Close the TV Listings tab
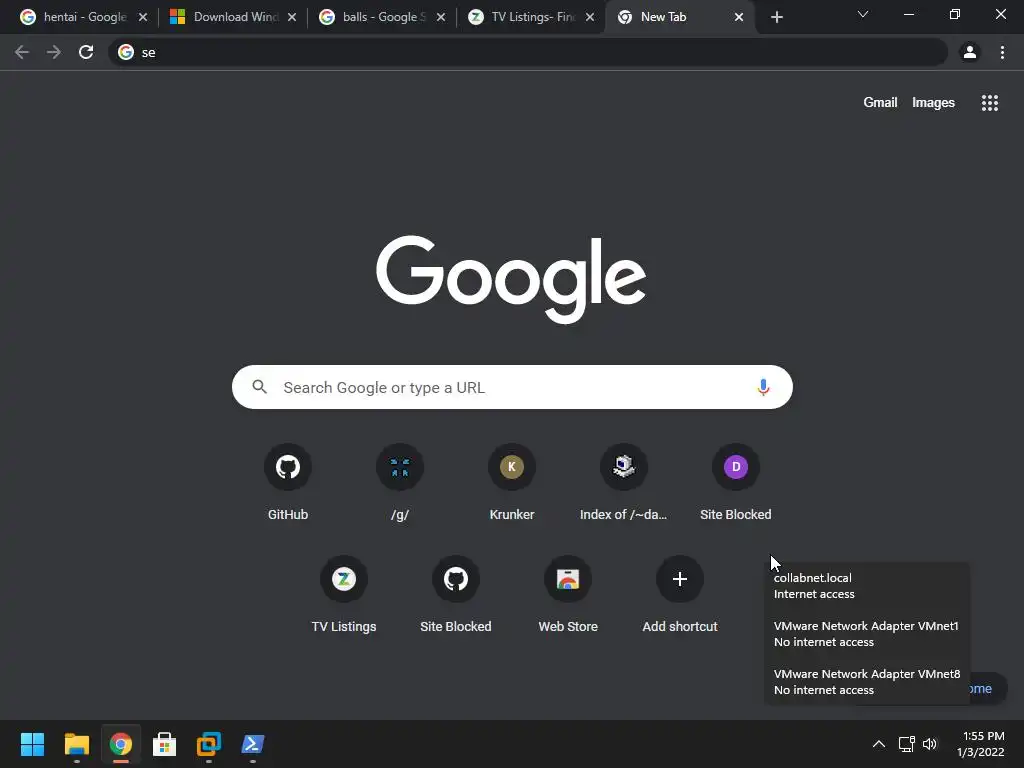 [590, 18]
